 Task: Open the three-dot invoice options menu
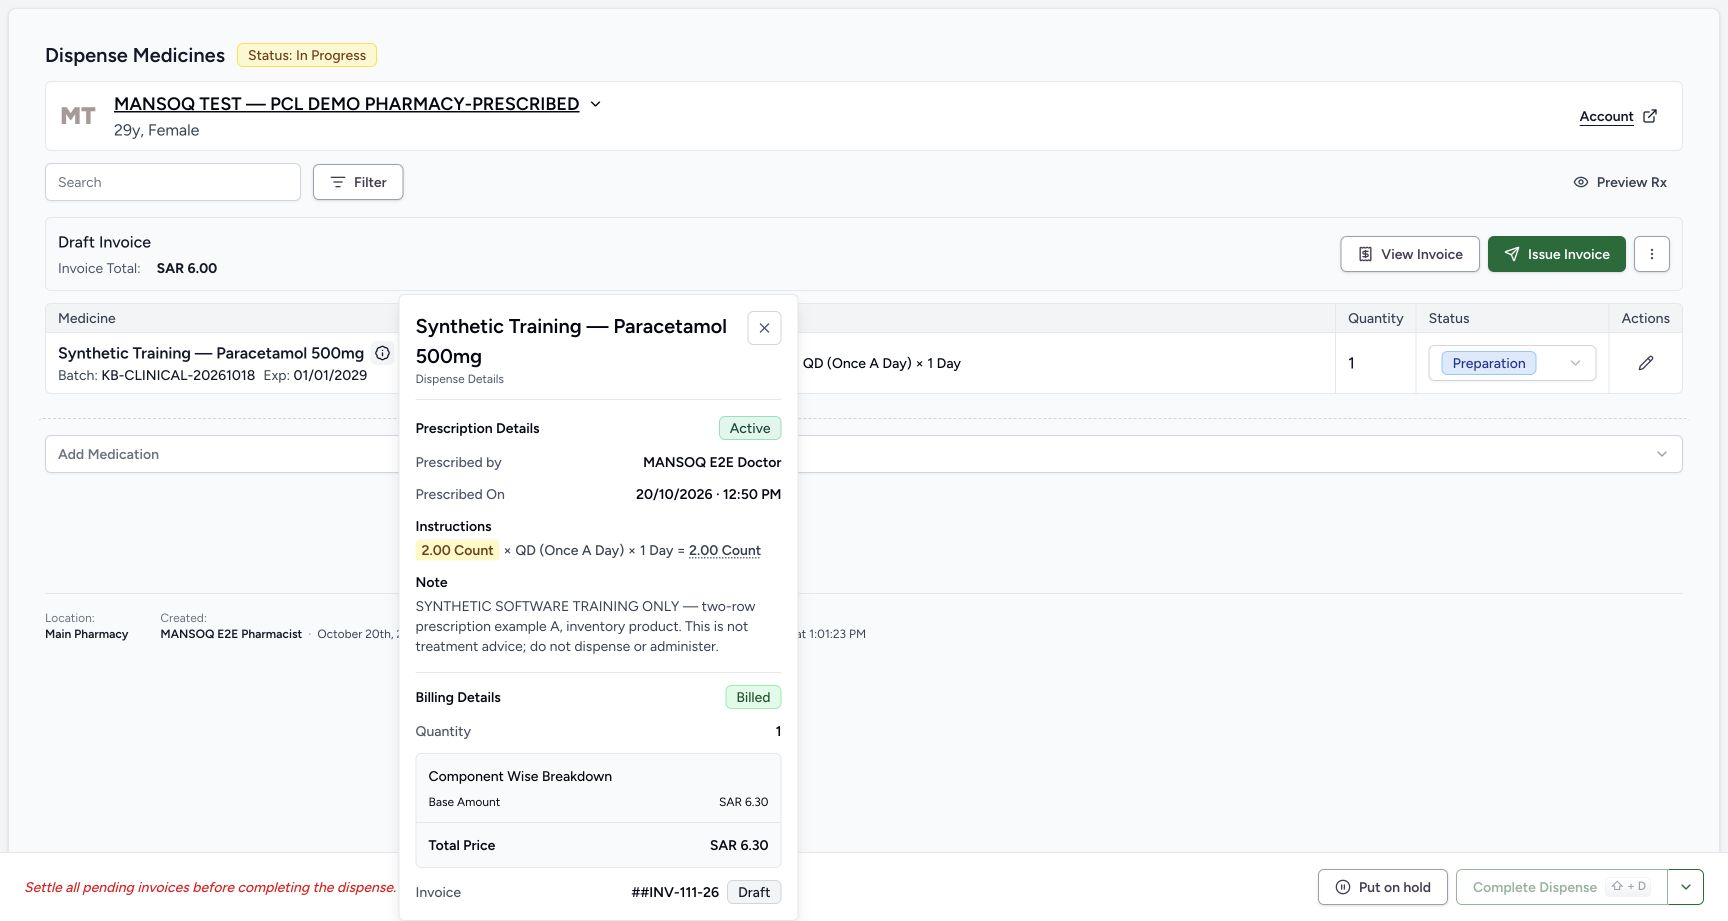click(x=1652, y=254)
